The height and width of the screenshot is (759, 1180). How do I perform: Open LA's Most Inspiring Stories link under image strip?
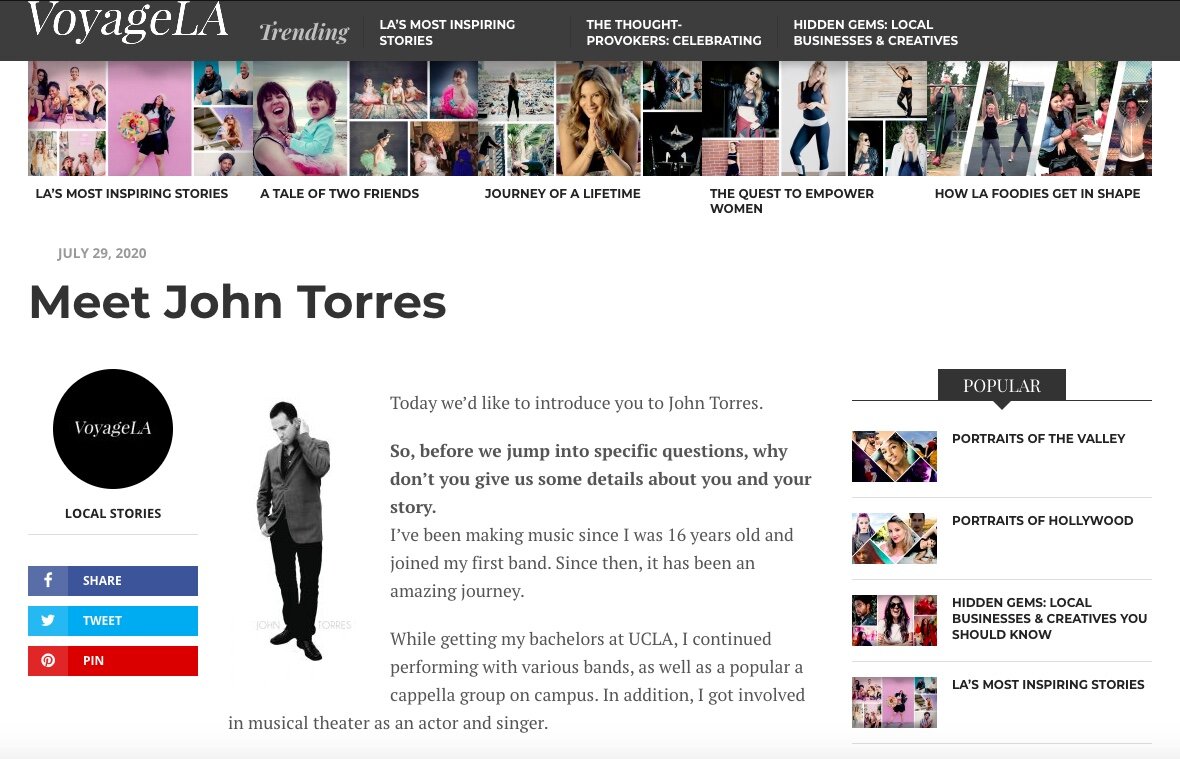[x=132, y=193]
